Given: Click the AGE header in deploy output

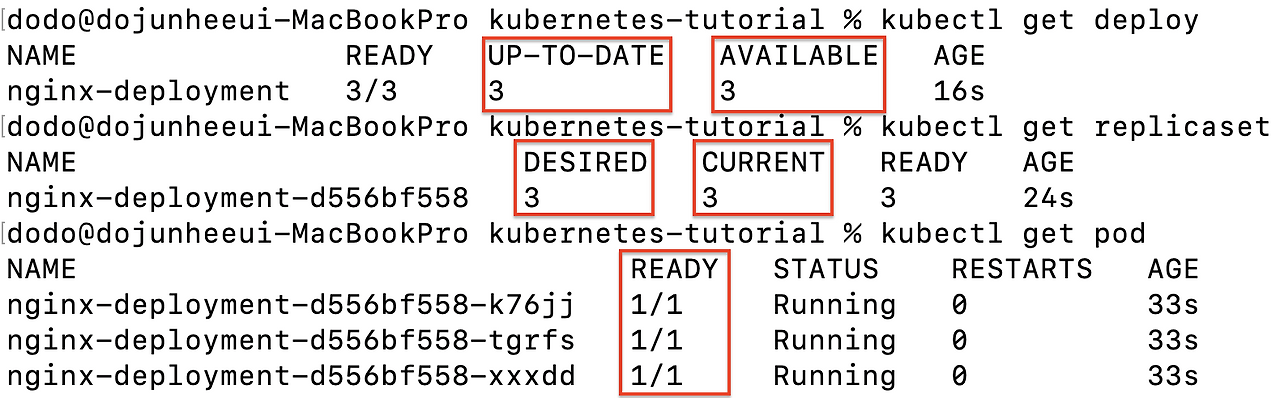Looking at the screenshot, I should [960, 55].
